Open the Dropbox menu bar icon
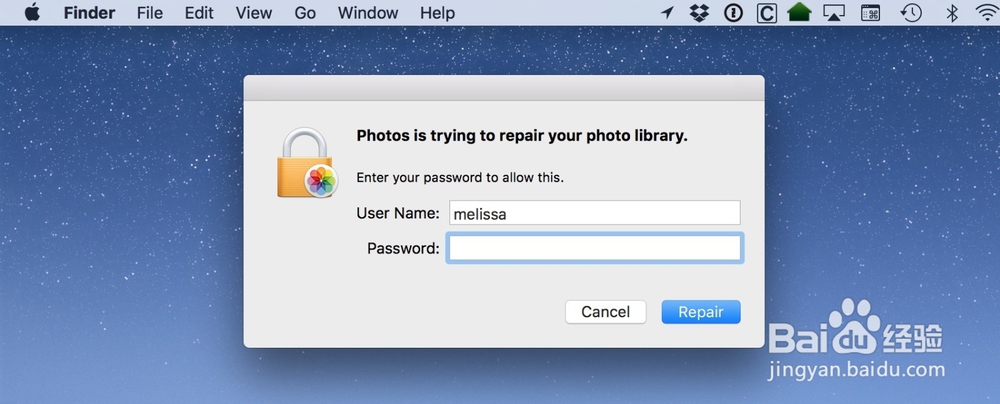The height and width of the screenshot is (404, 1000). 700,13
